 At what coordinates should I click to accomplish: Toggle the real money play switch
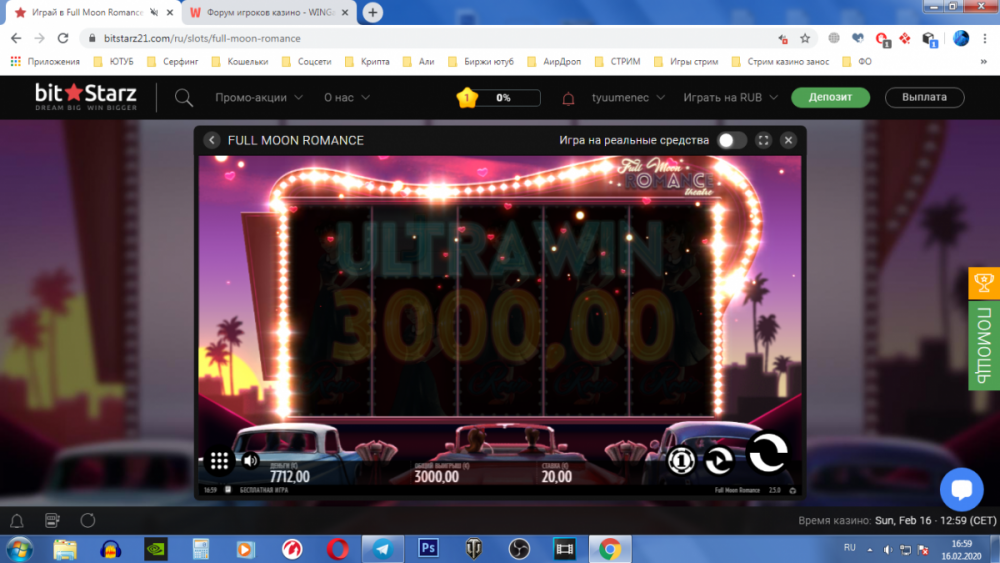pos(731,140)
